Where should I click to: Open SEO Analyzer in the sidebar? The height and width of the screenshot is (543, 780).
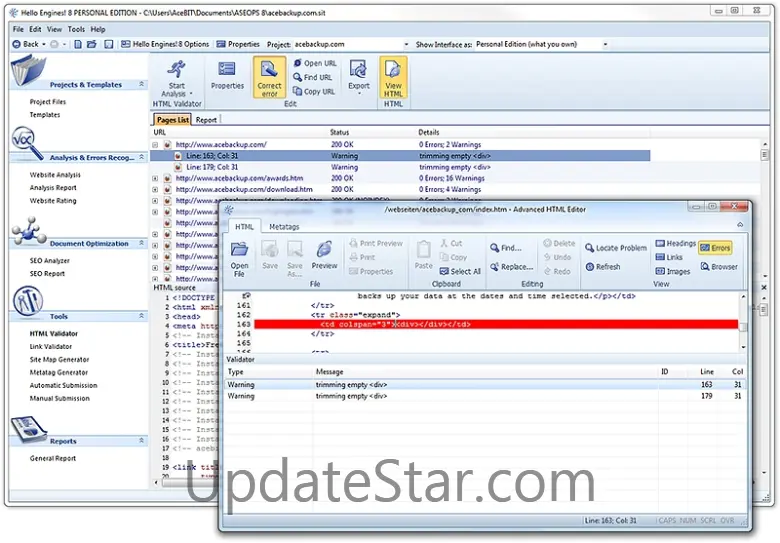point(50,261)
